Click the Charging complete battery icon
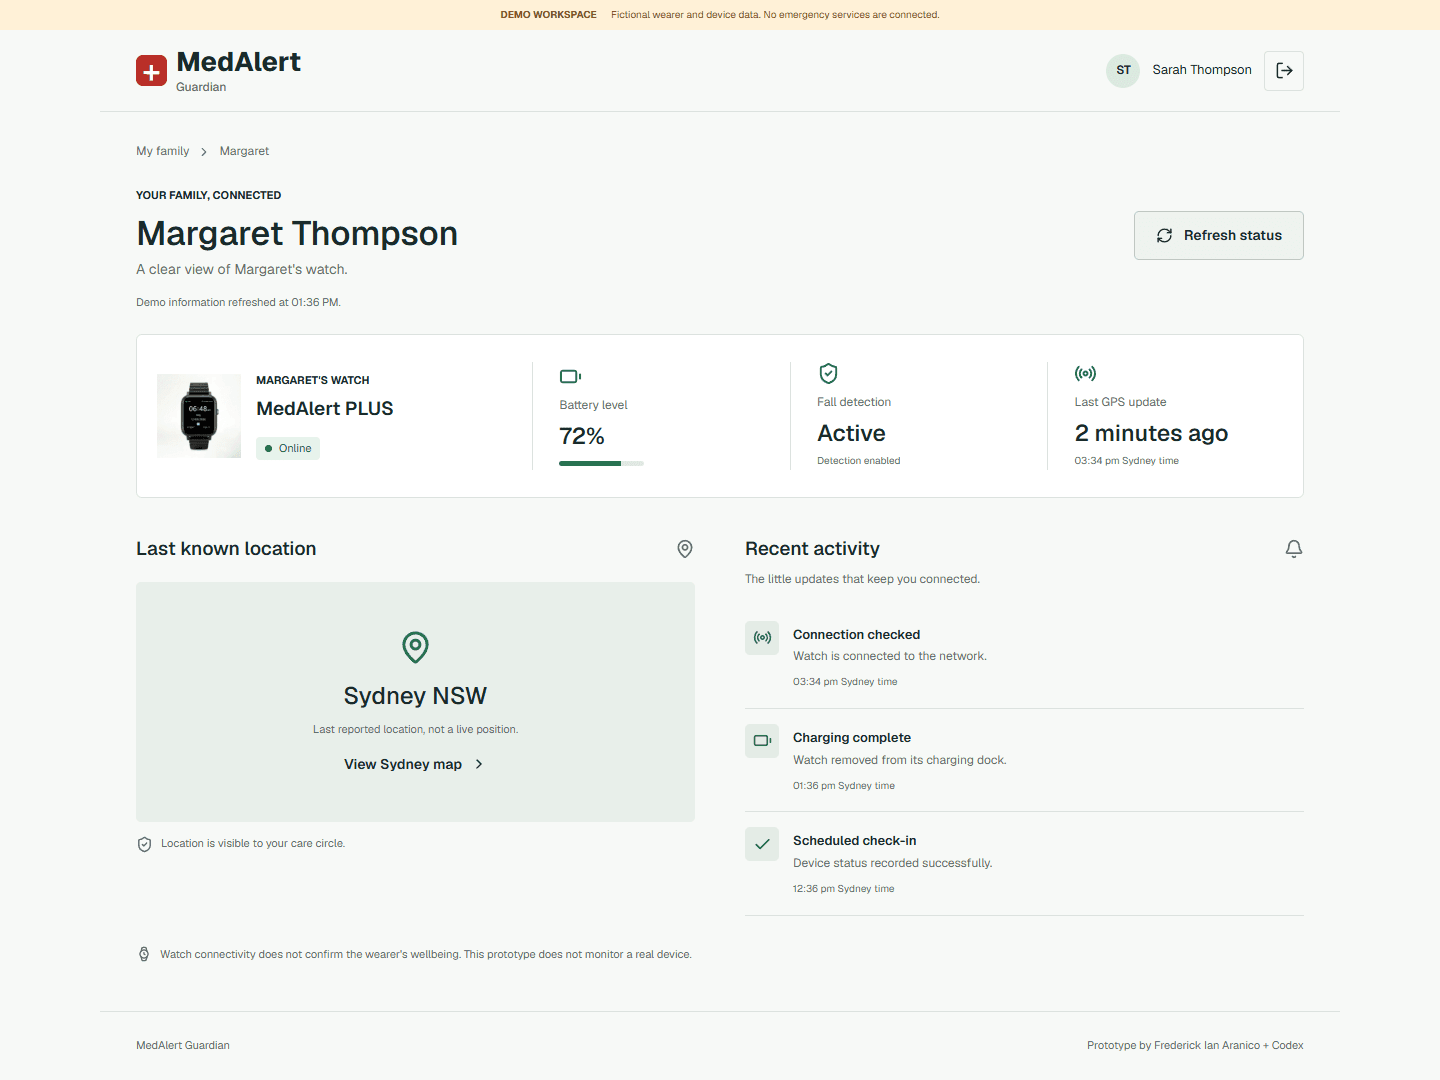The height and width of the screenshot is (1080, 1440). (762, 741)
